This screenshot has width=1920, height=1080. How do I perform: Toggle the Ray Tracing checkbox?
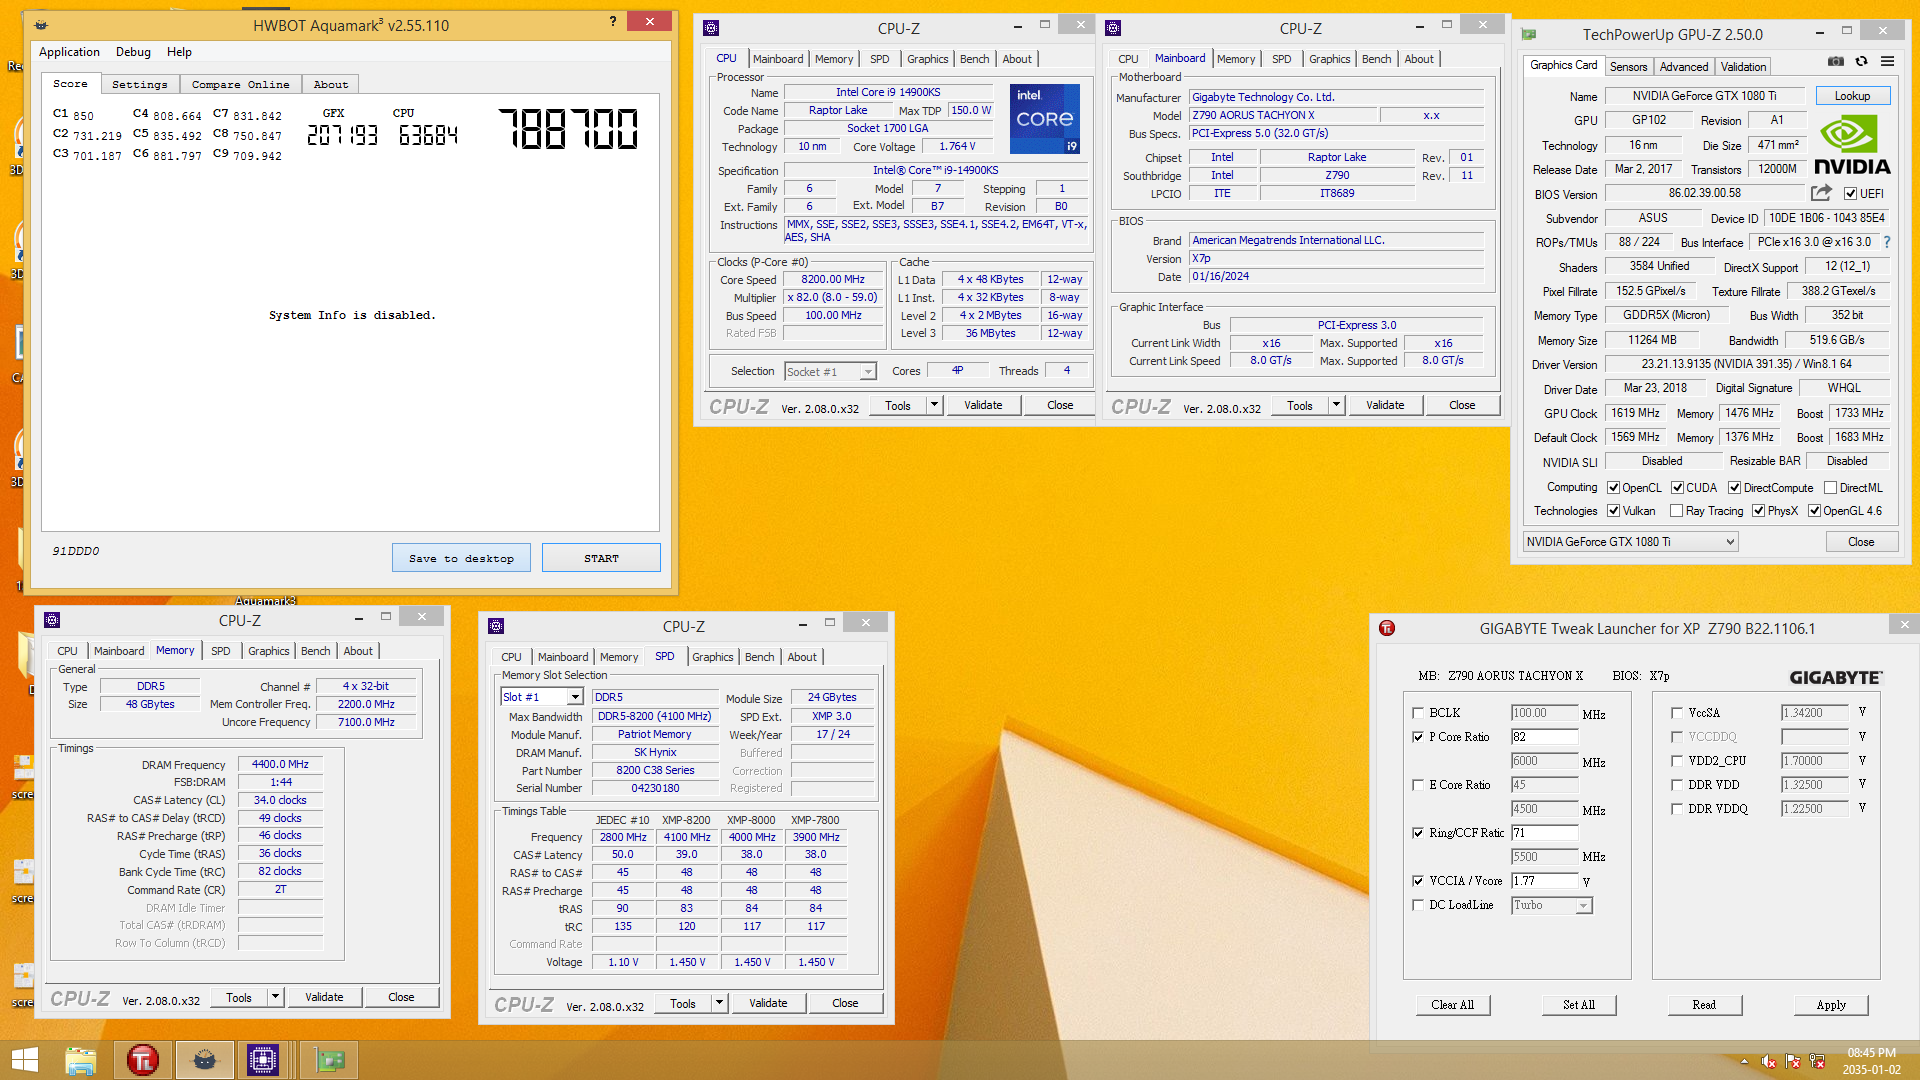click(1676, 511)
